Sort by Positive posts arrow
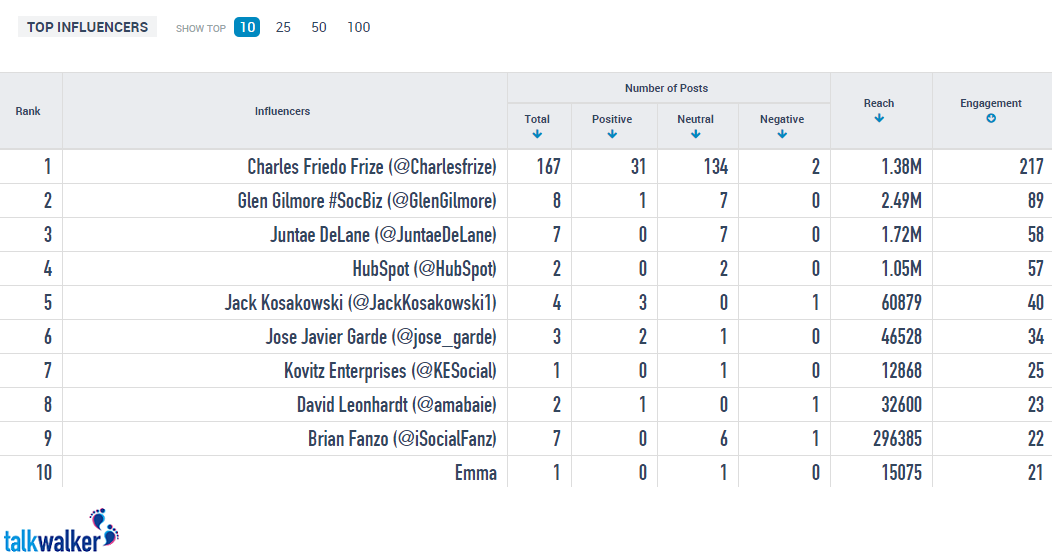 (612, 134)
